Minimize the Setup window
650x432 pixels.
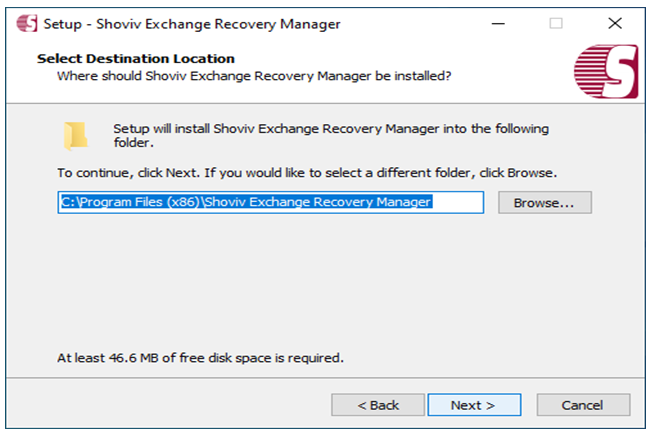(x=498, y=24)
